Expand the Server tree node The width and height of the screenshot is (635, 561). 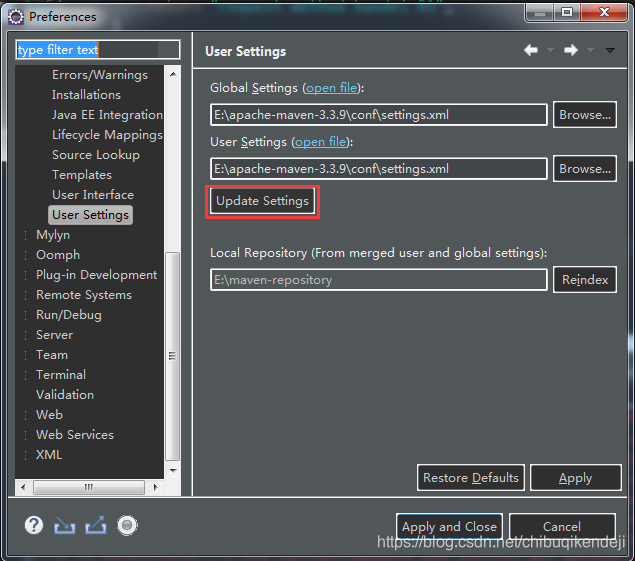point(27,335)
